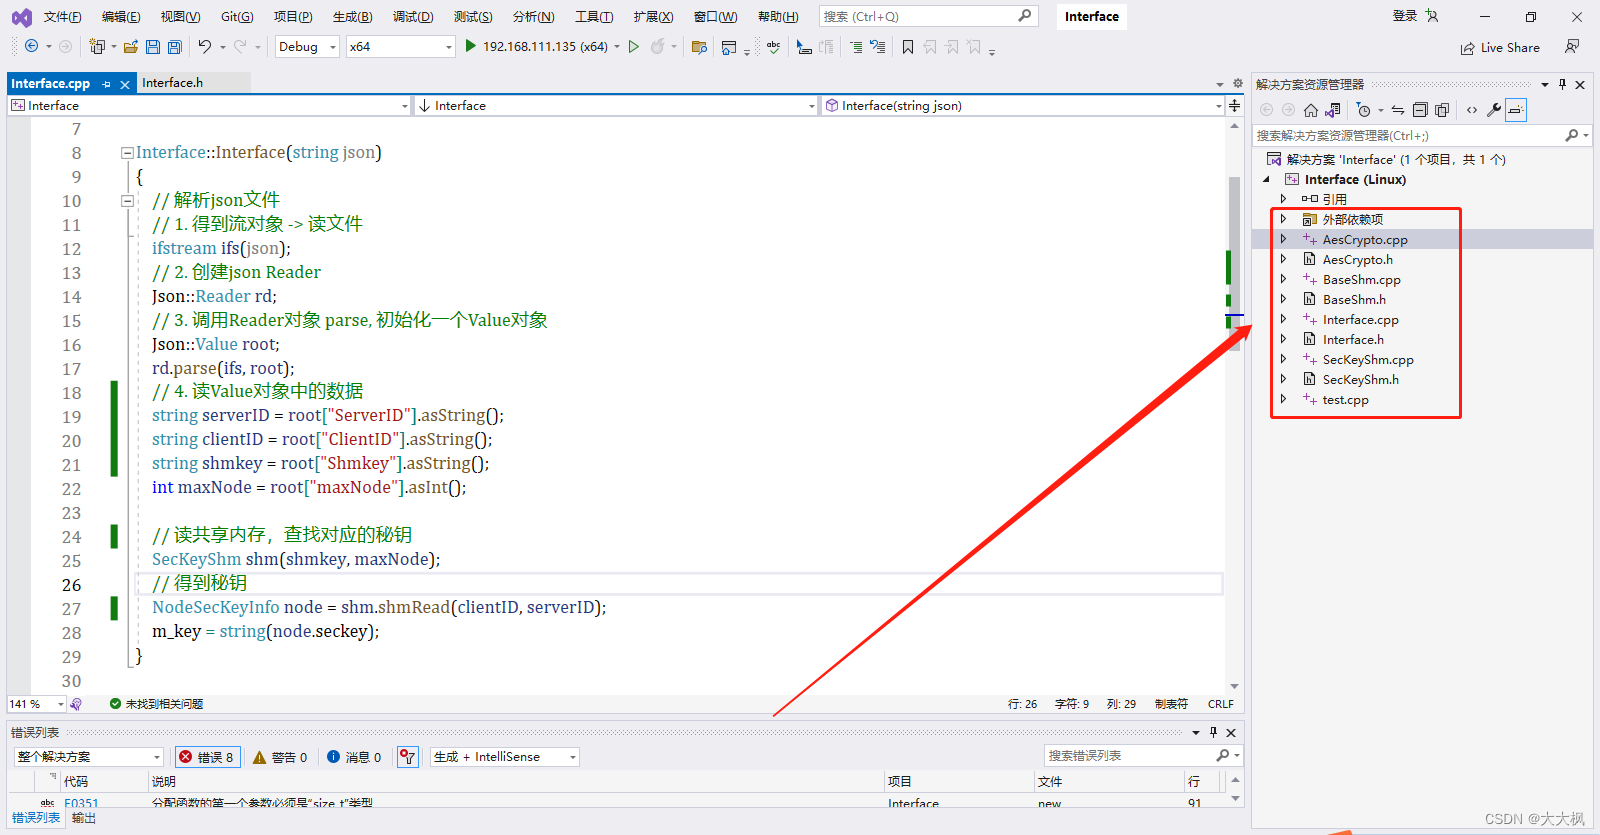Image resolution: width=1600 pixels, height=835 pixels.
Task: Open the Interface scope dropdown in navigation bar
Action: (x=615, y=105)
